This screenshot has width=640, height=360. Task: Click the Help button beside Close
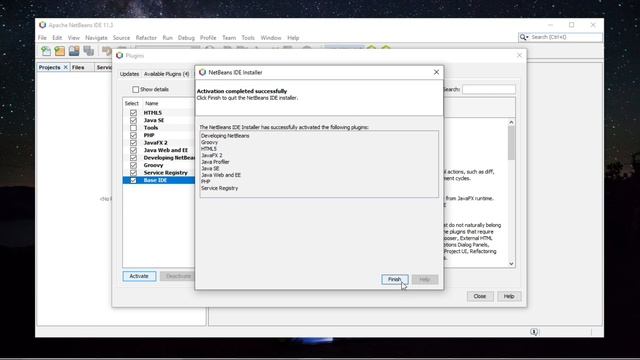pyautogui.click(x=509, y=296)
